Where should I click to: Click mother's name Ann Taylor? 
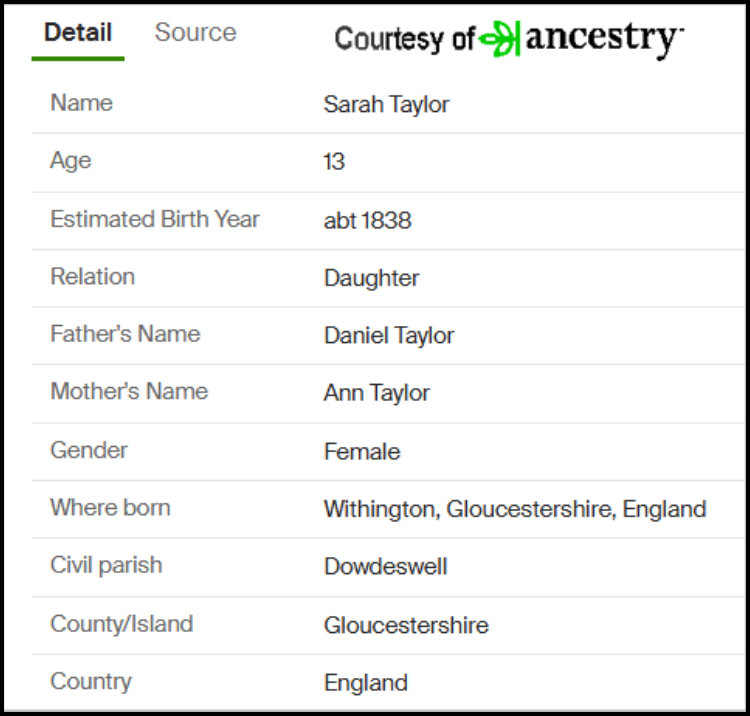(x=376, y=394)
